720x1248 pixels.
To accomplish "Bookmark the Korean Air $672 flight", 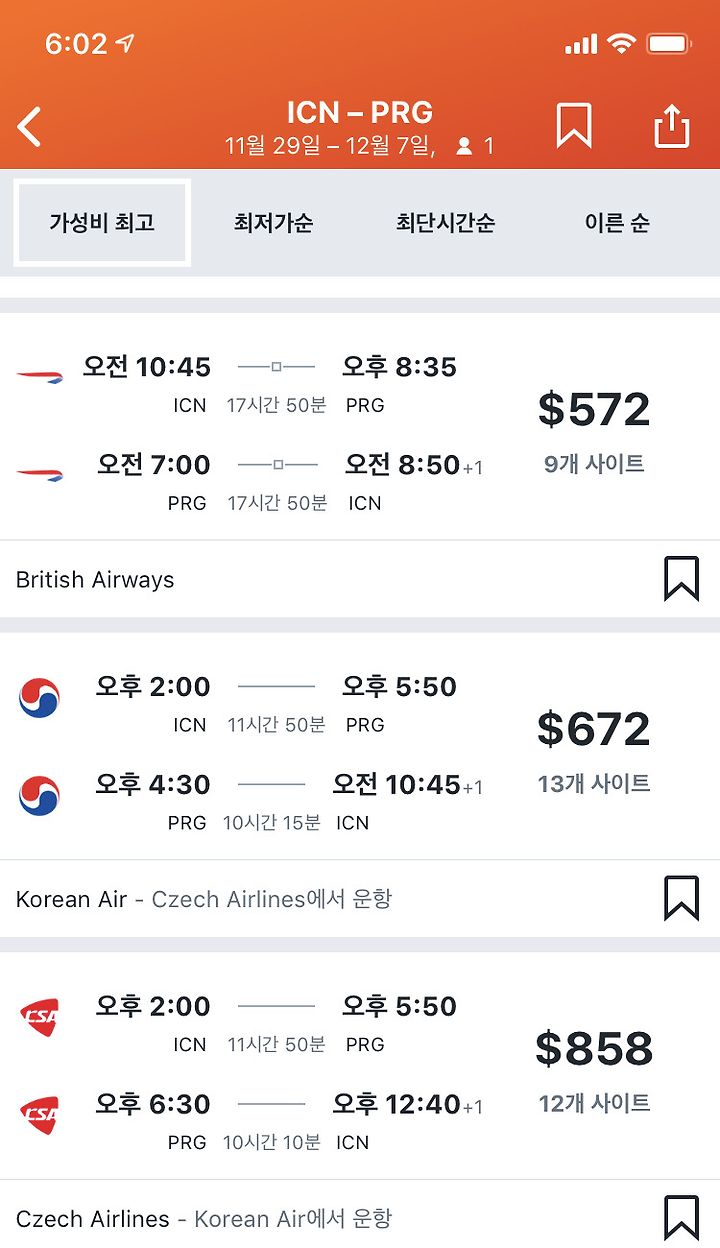I will 681,898.
